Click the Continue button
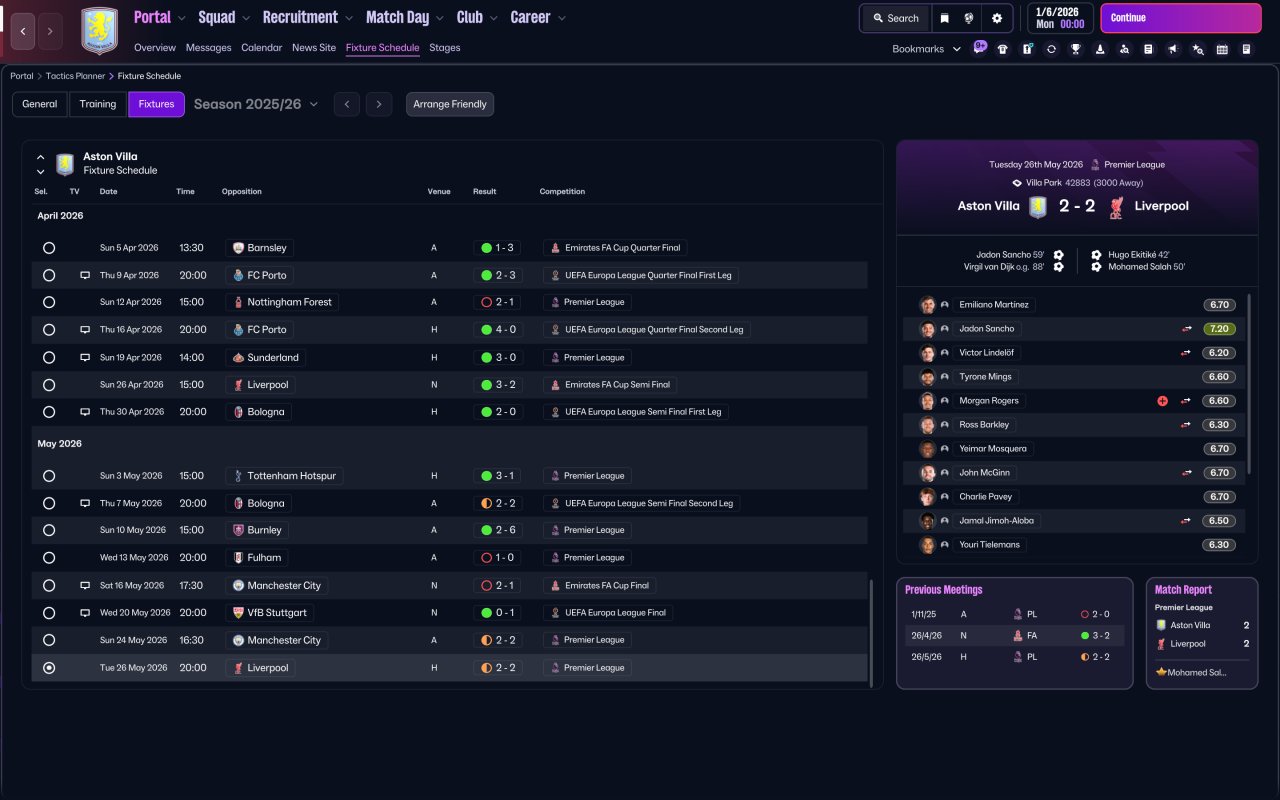 (x=1181, y=18)
